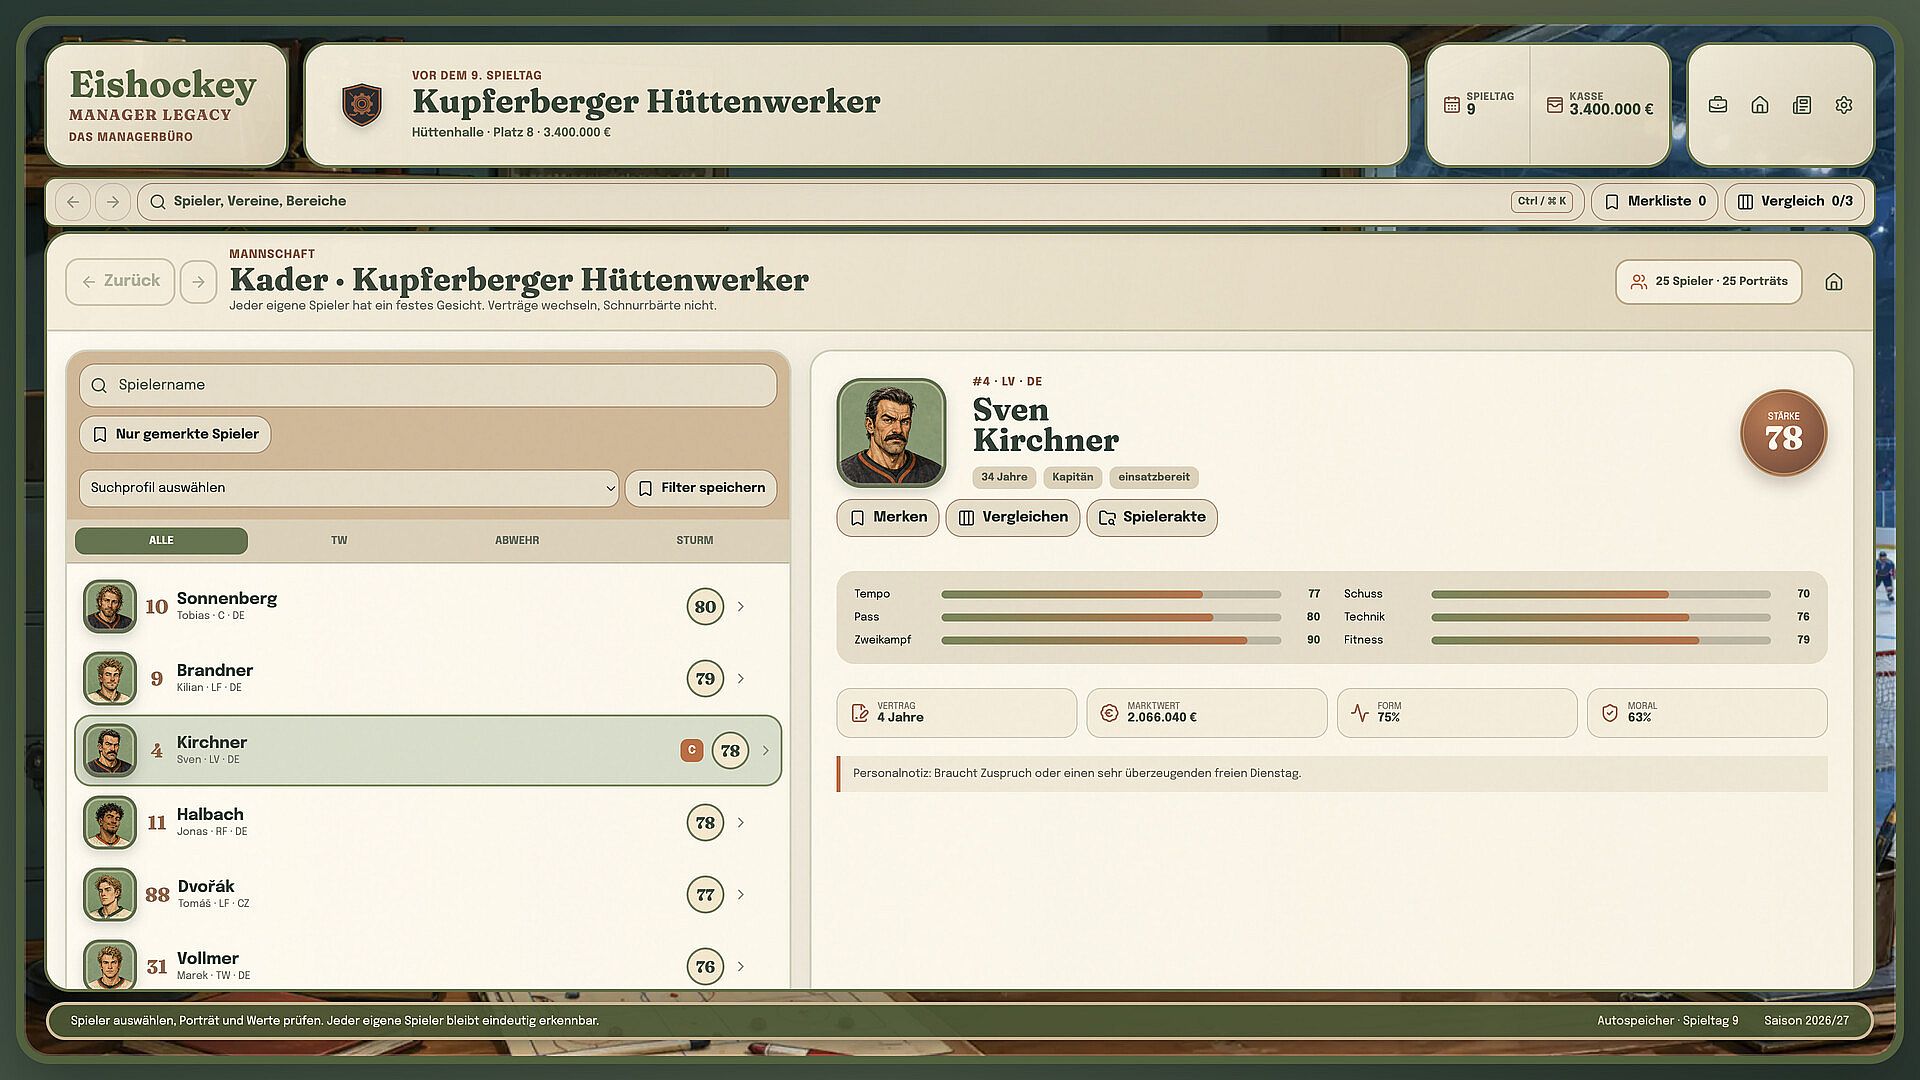Open the newspaper icon in top bar

1802,105
